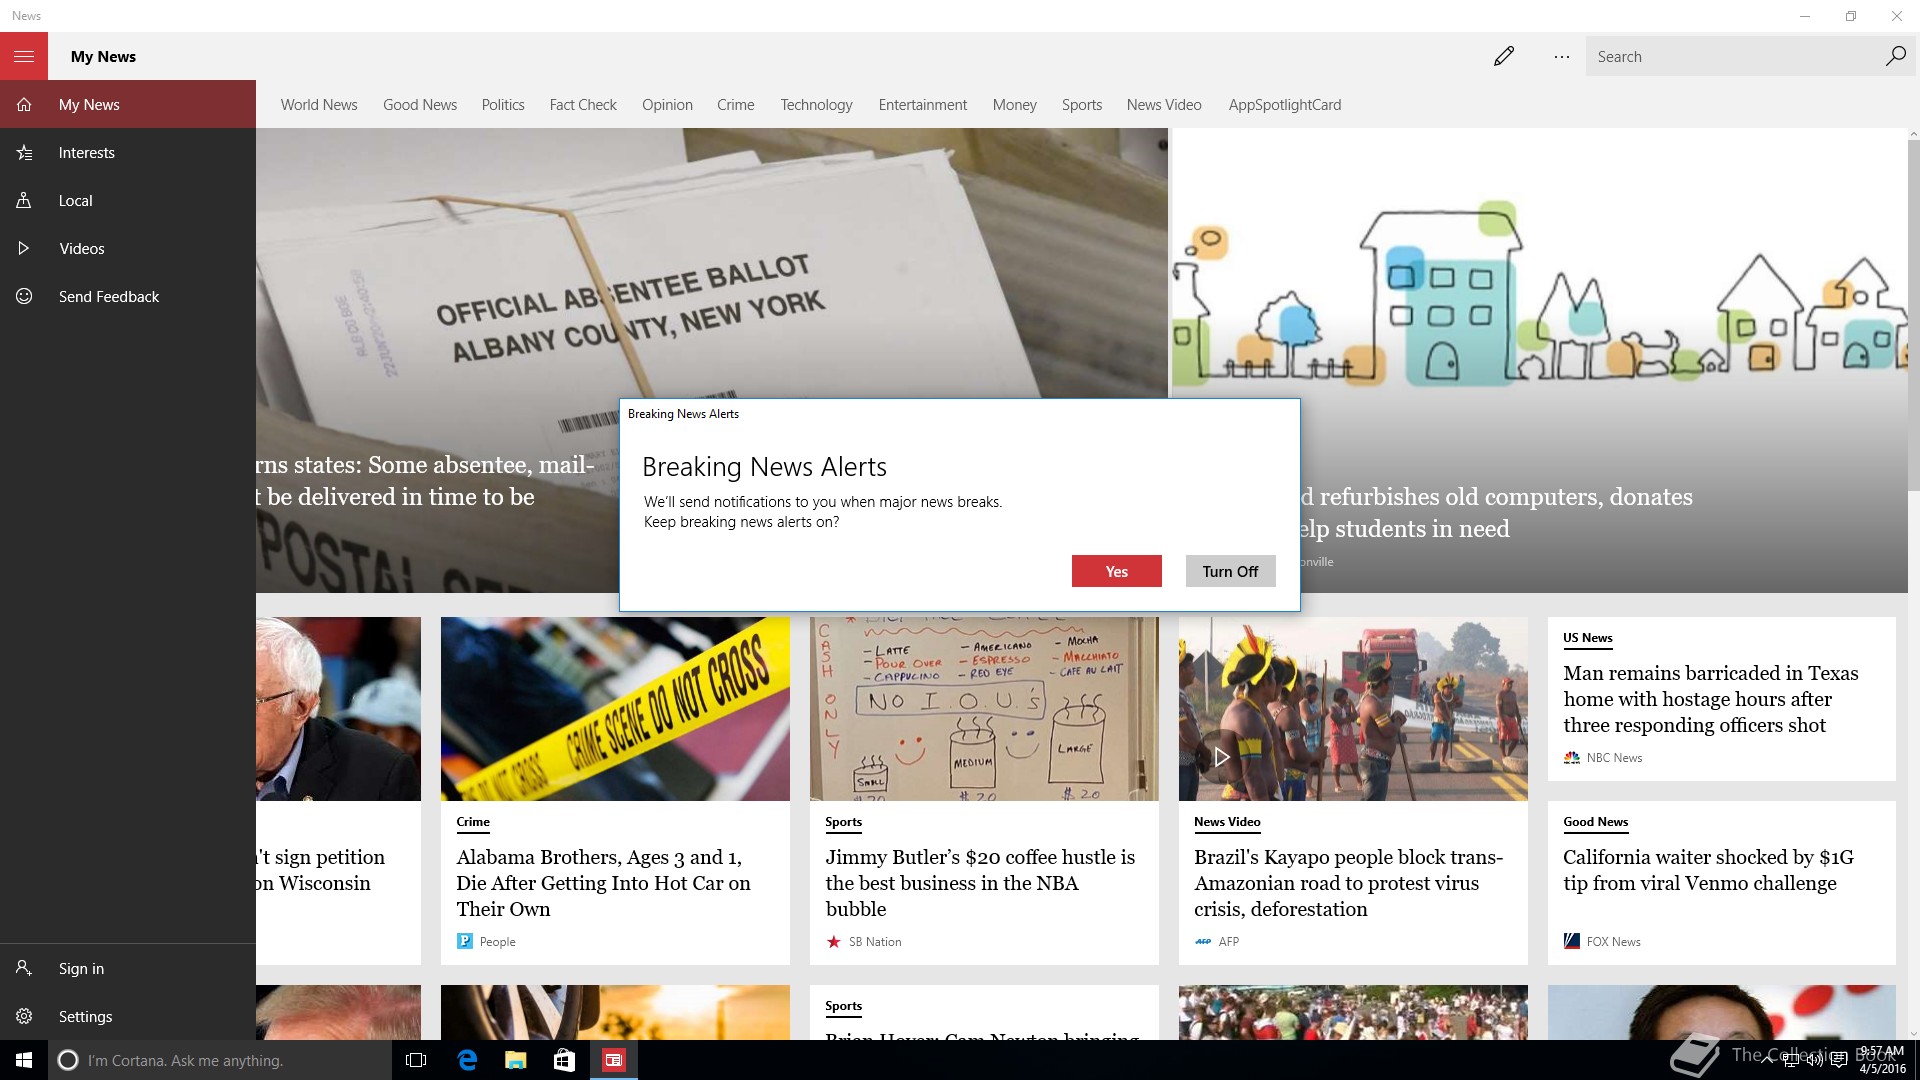This screenshot has width=1920, height=1080.
Task: Click the smiley feedback icon
Action: (24, 296)
